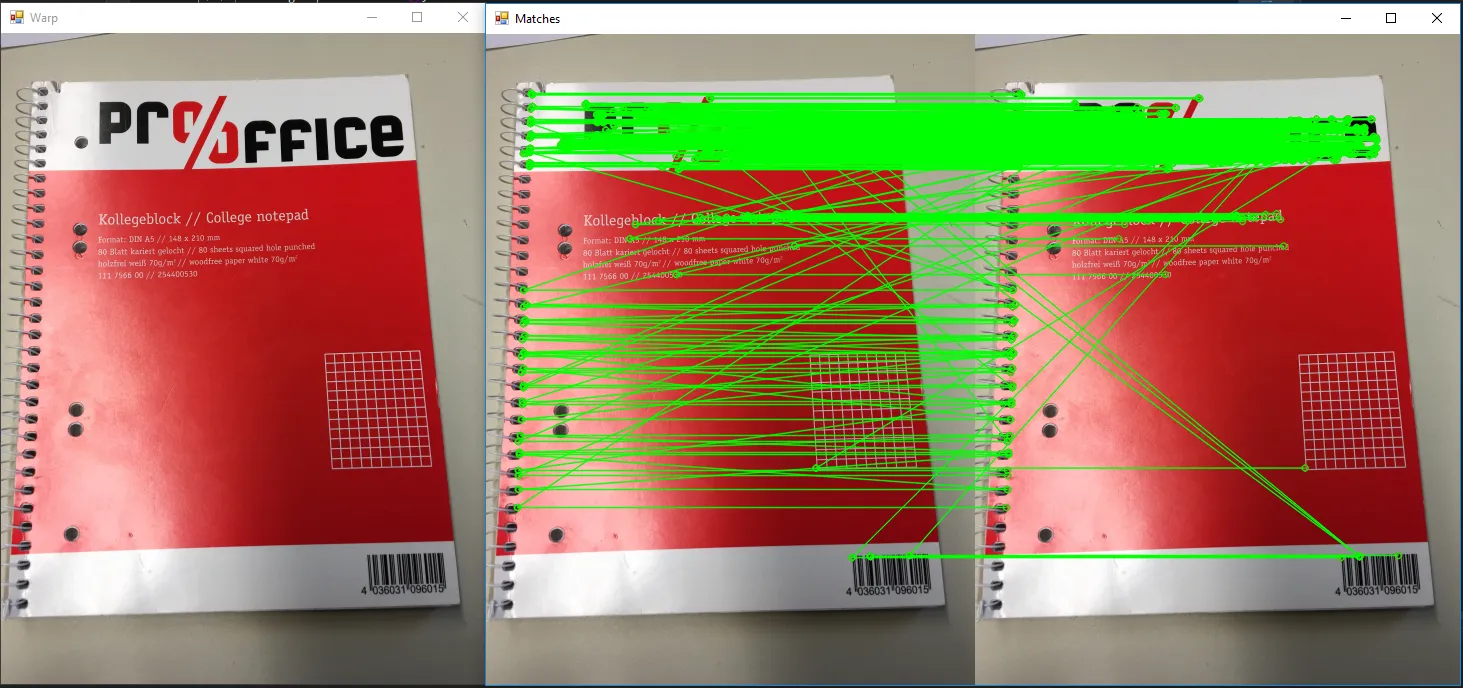
Task: Click the Warp window title text
Action: pyautogui.click(x=44, y=18)
